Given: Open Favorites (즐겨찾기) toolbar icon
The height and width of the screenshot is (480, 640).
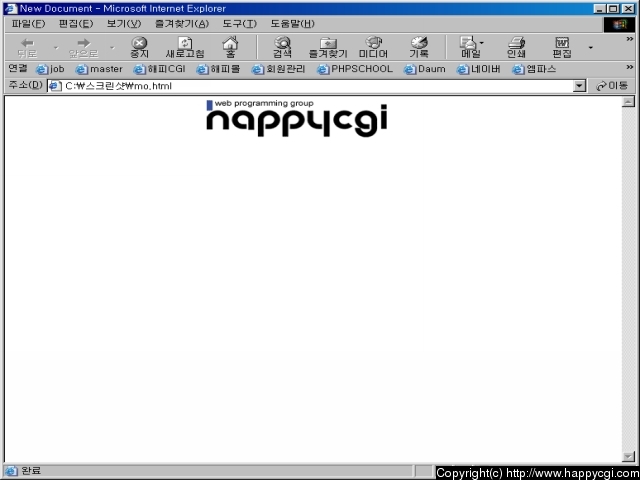Looking at the screenshot, I should pyautogui.click(x=328, y=47).
